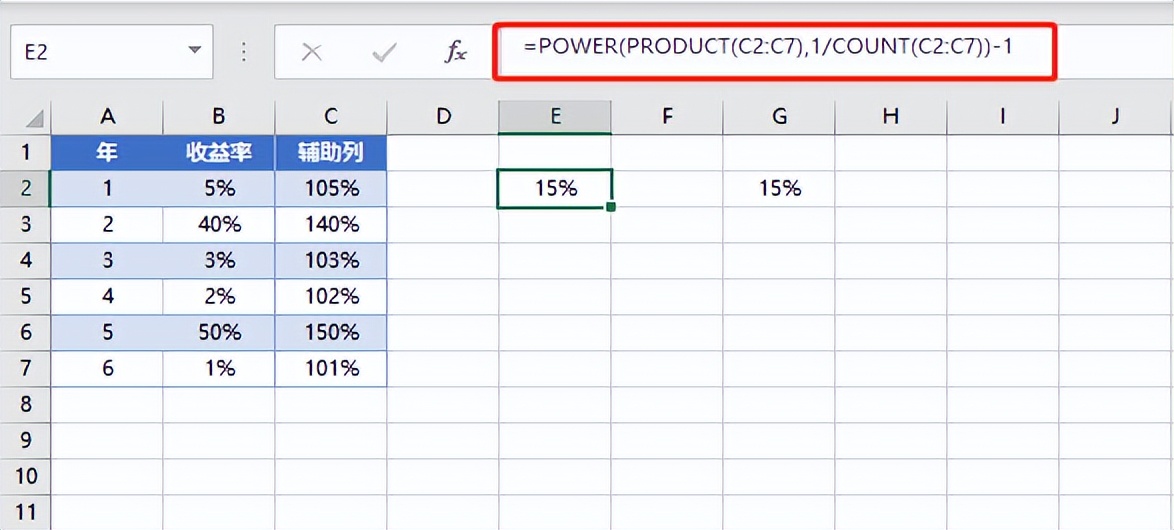Click the cell showing 3%

tap(219, 261)
